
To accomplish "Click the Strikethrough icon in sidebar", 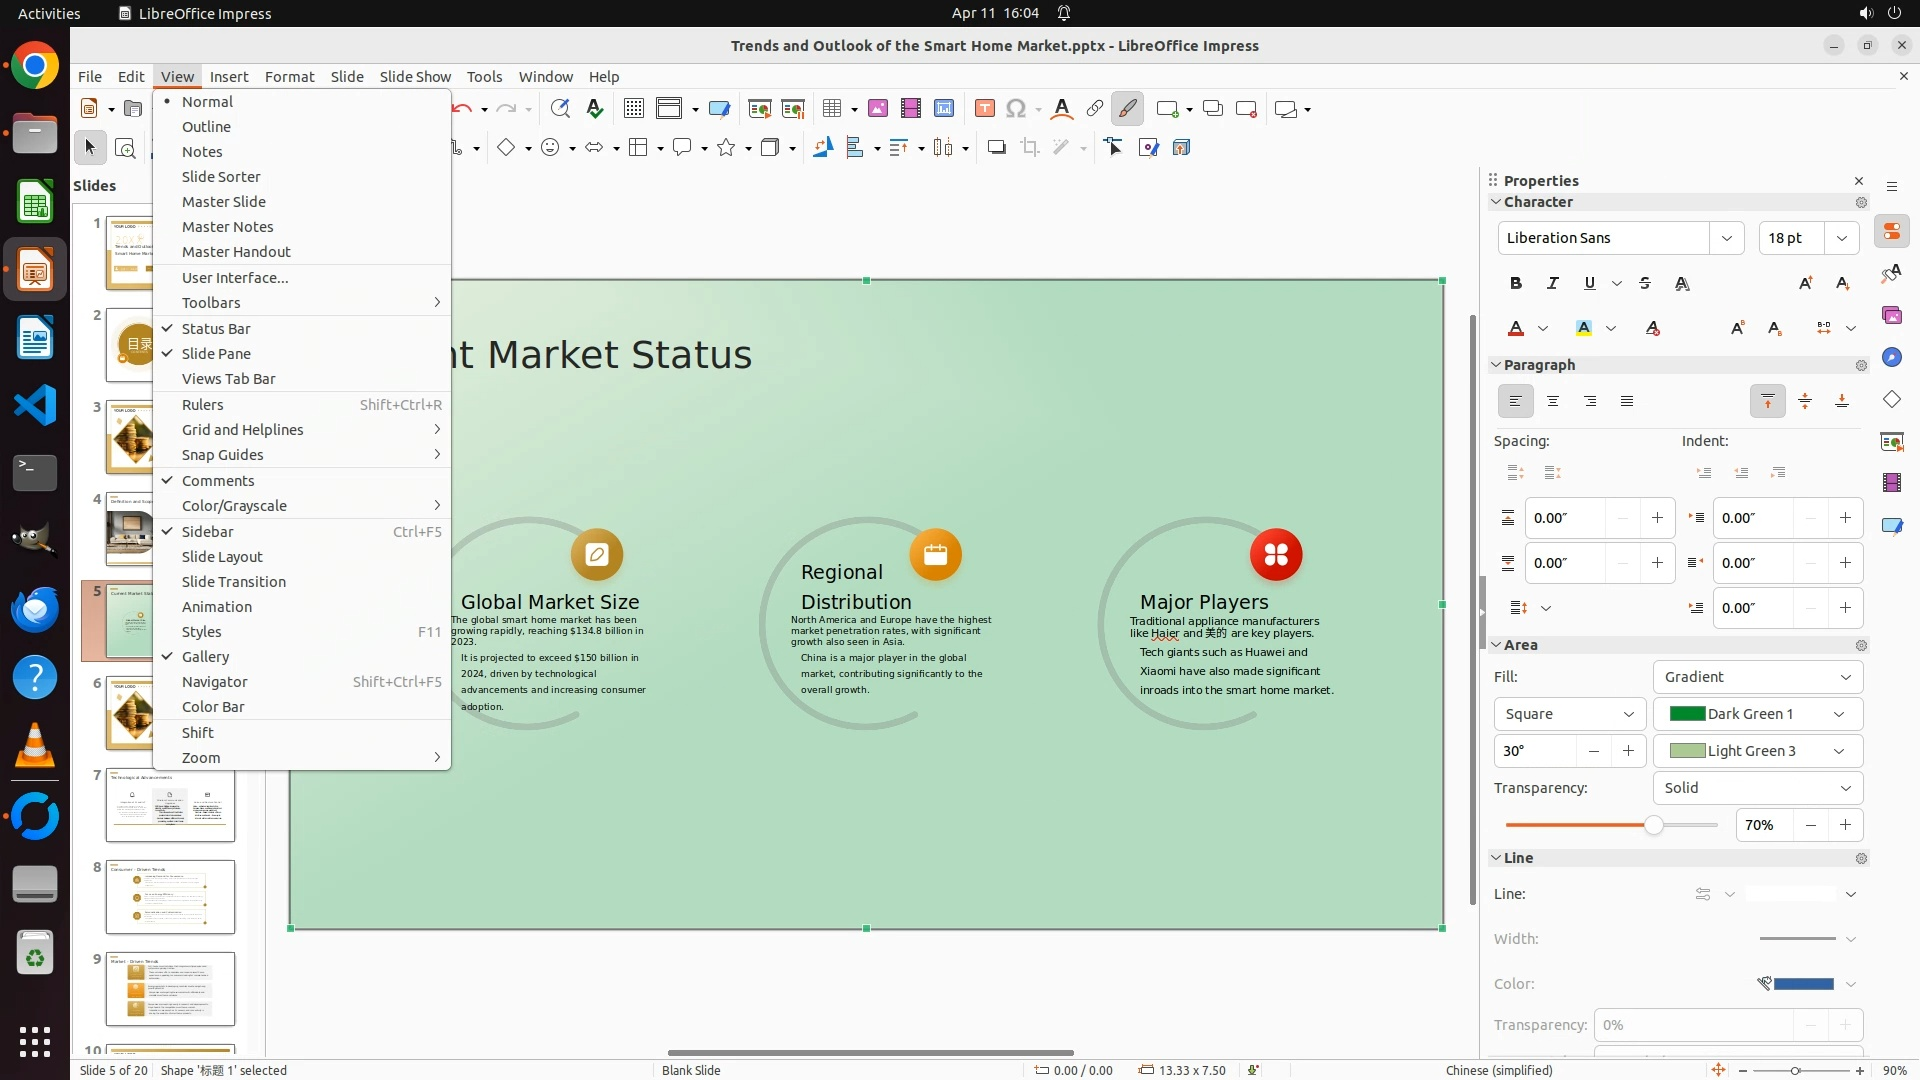I will click(x=1645, y=284).
